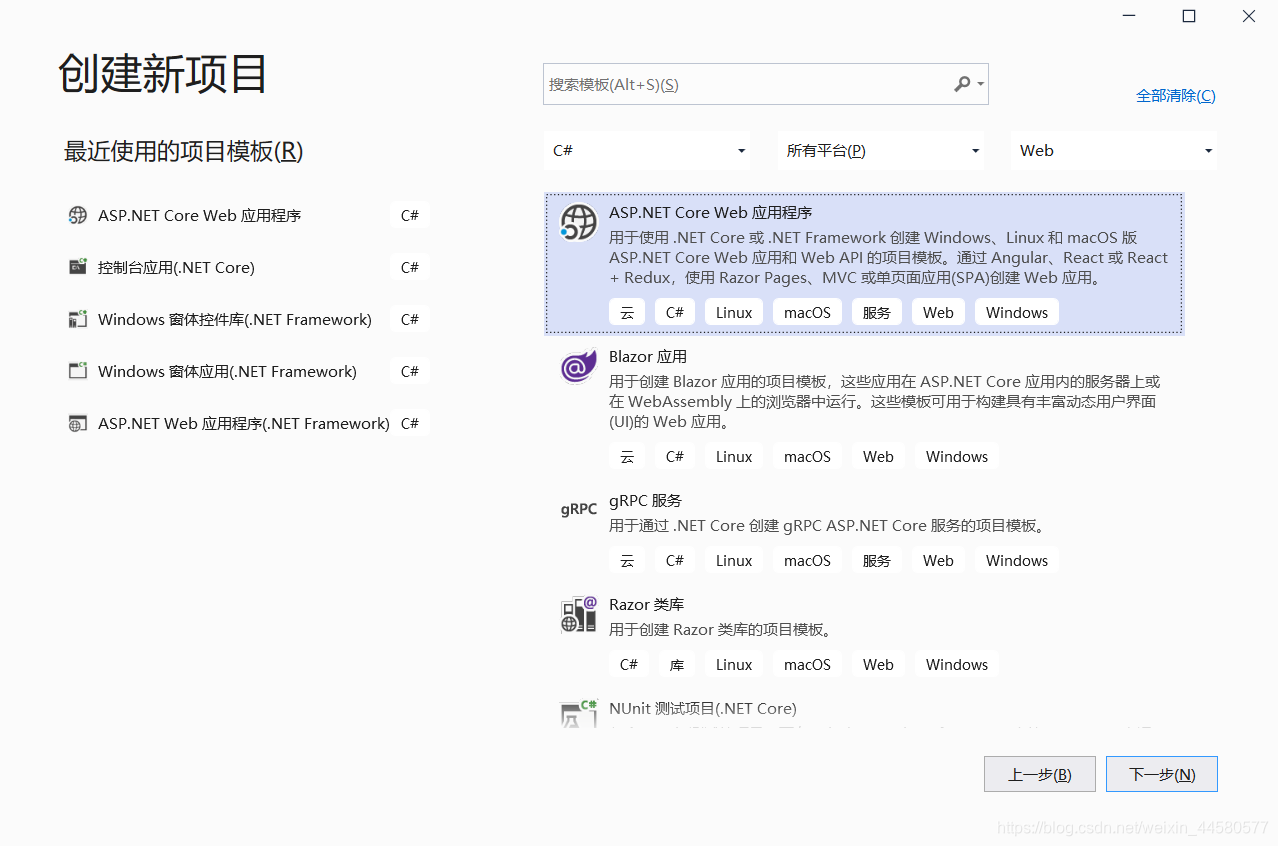1278x846 pixels.
Task: Click the Razor class library icon
Action: [x=578, y=614]
